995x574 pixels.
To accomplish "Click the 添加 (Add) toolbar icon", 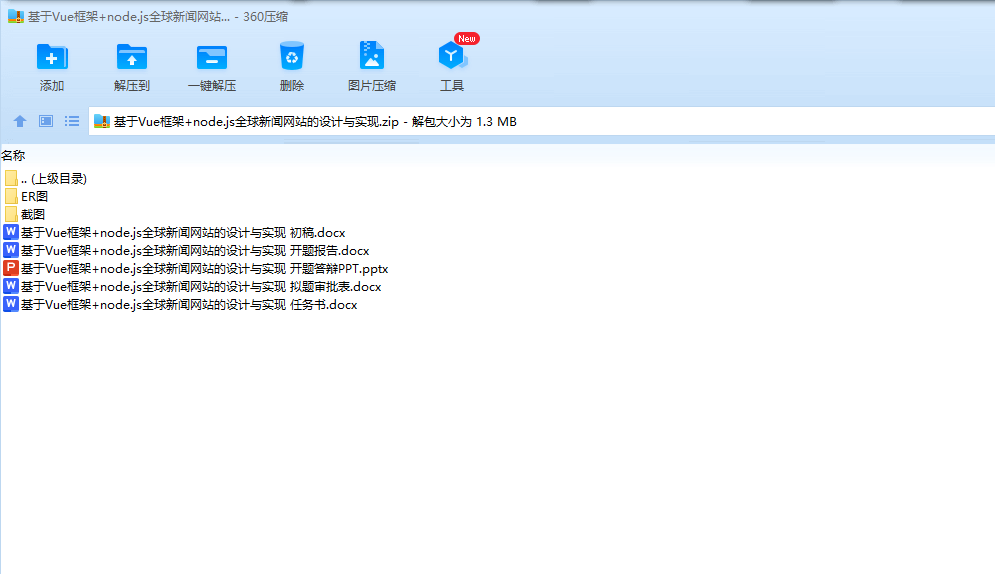I will pos(52,57).
